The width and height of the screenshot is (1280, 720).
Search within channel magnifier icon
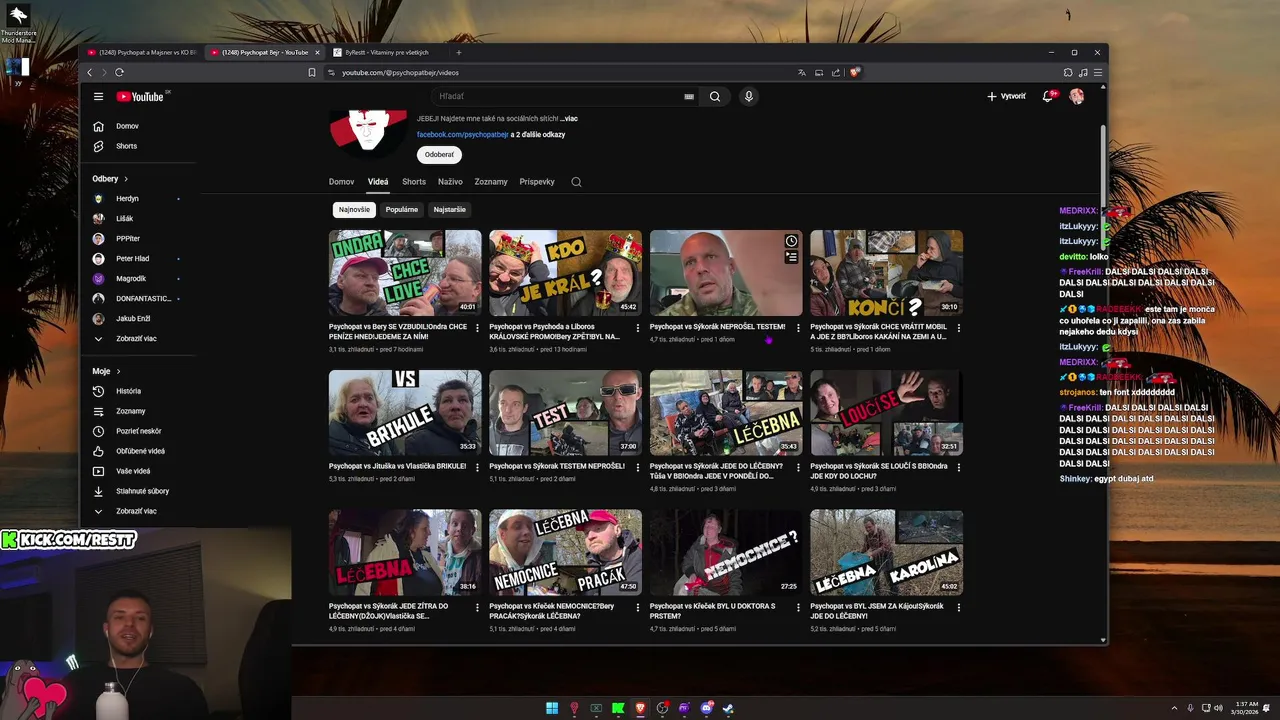click(x=576, y=182)
